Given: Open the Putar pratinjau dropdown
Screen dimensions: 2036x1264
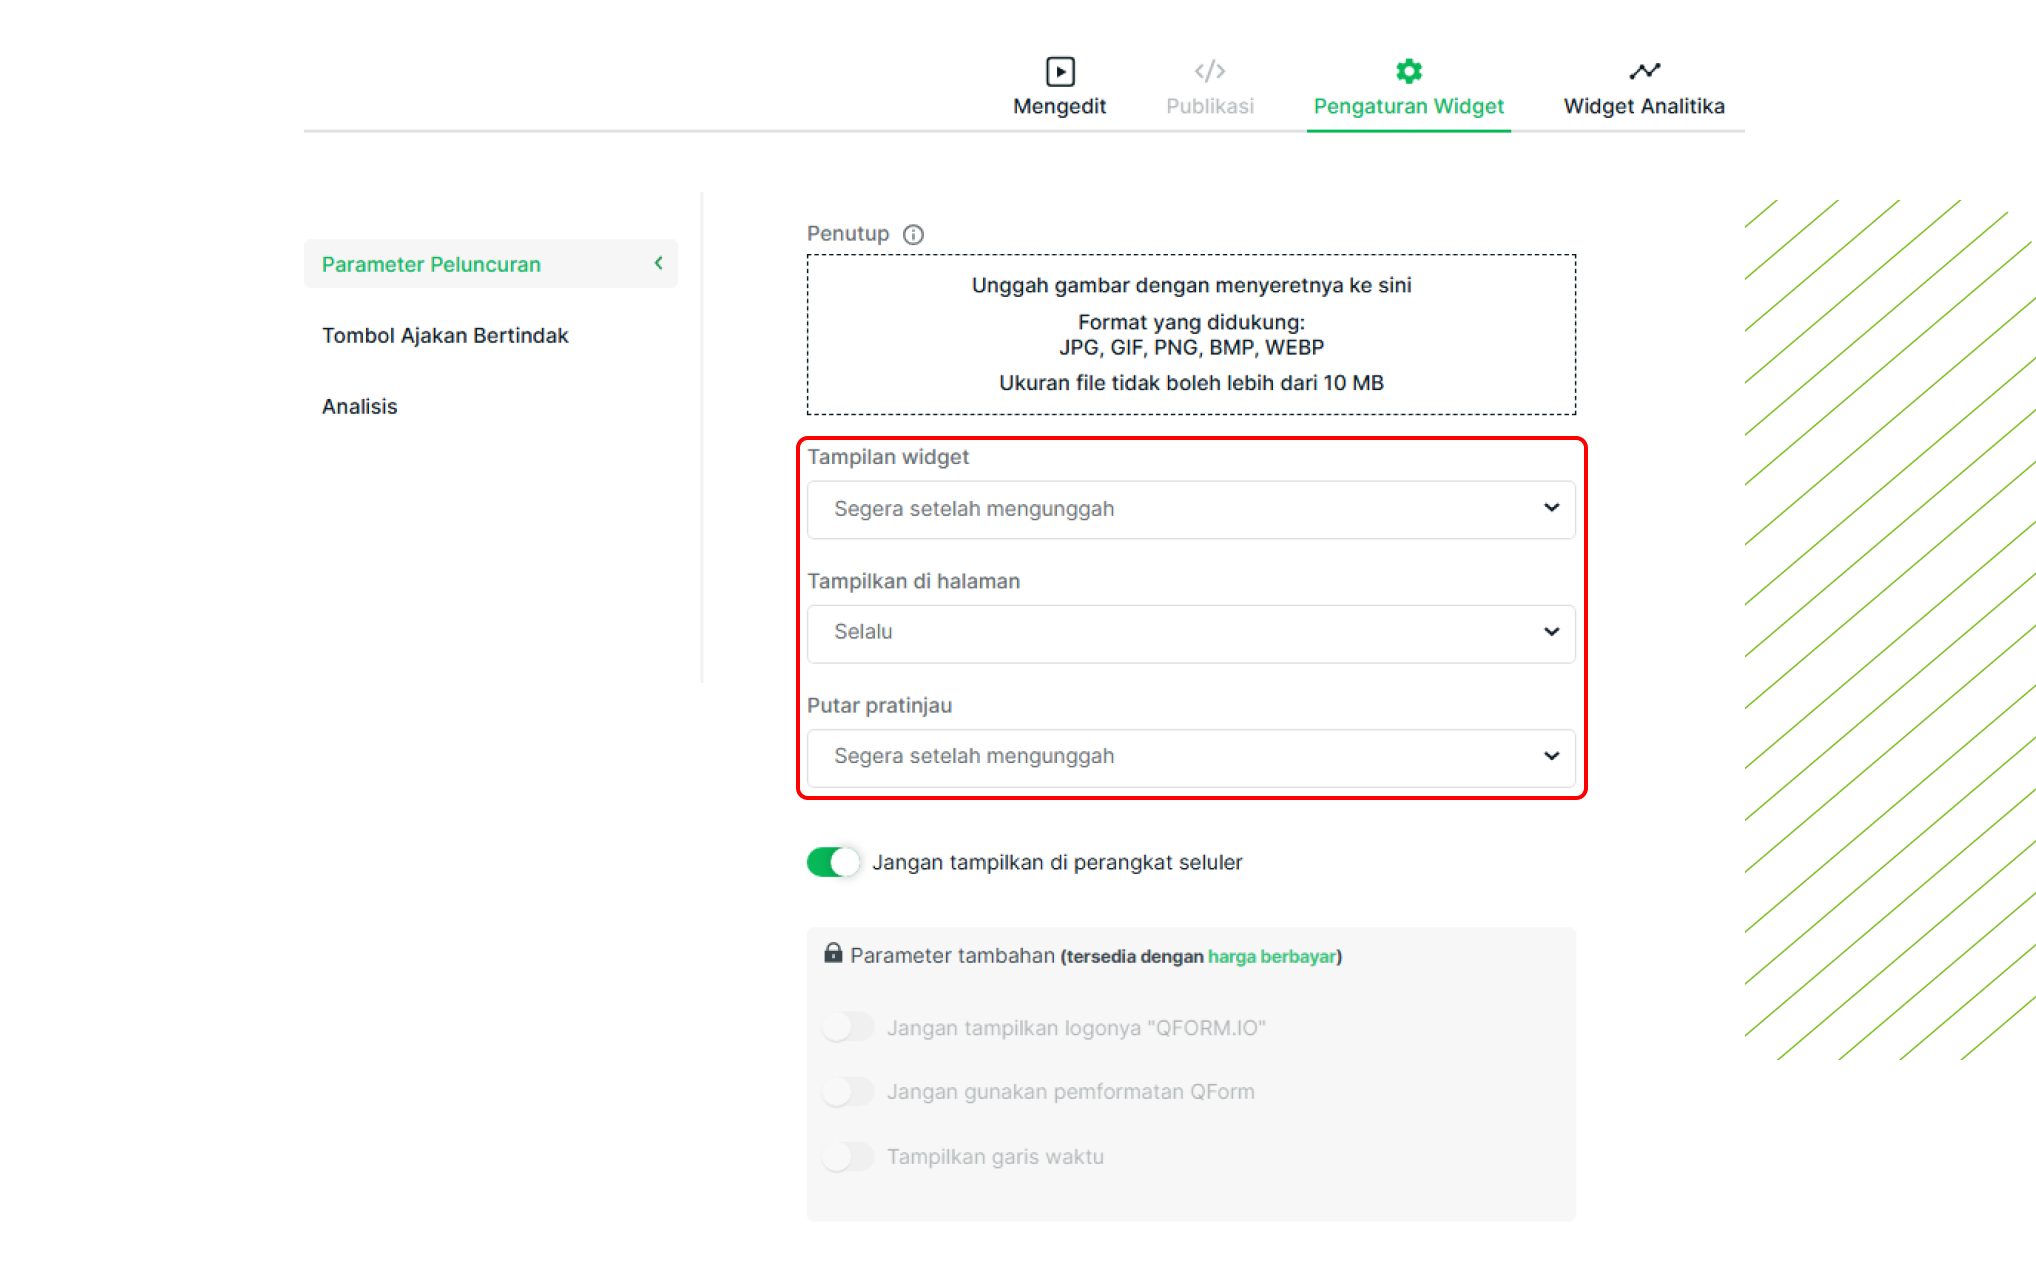Looking at the screenshot, I should (x=1190, y=757).
